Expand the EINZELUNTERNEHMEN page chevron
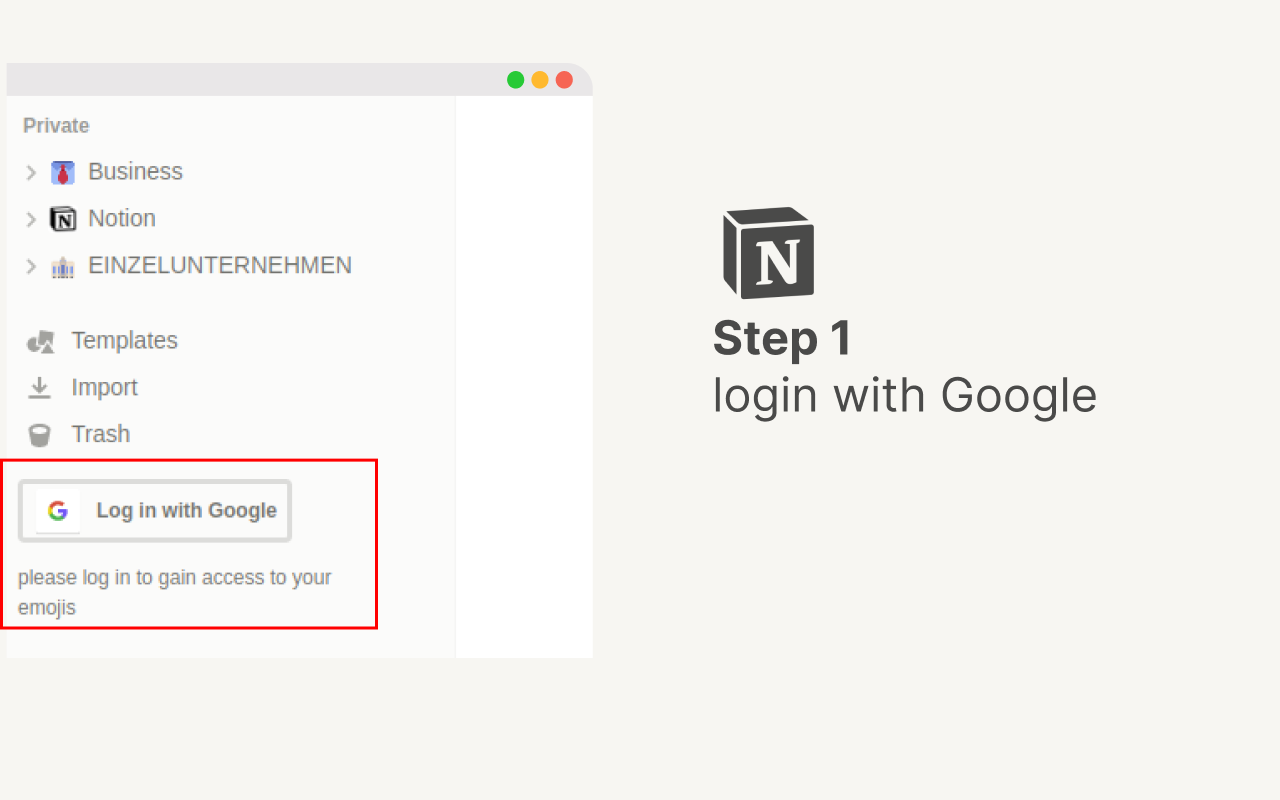 coord(31,266)
